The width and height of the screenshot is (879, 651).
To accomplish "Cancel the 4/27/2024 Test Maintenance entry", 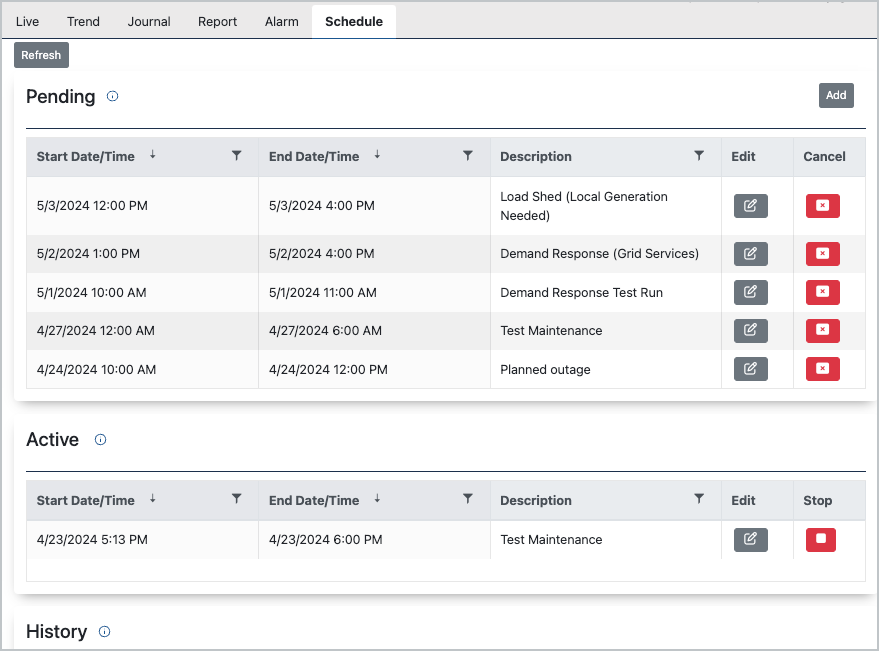I will pos(821,330).
